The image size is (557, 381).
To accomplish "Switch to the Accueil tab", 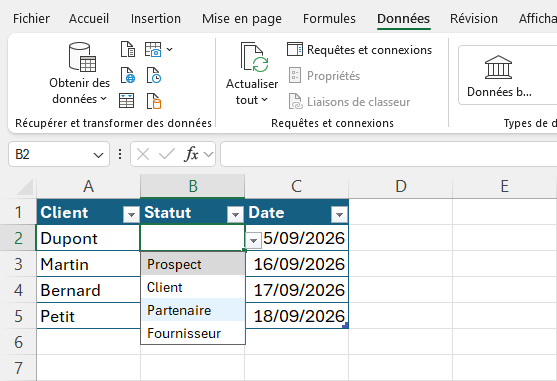I will 89,18.
